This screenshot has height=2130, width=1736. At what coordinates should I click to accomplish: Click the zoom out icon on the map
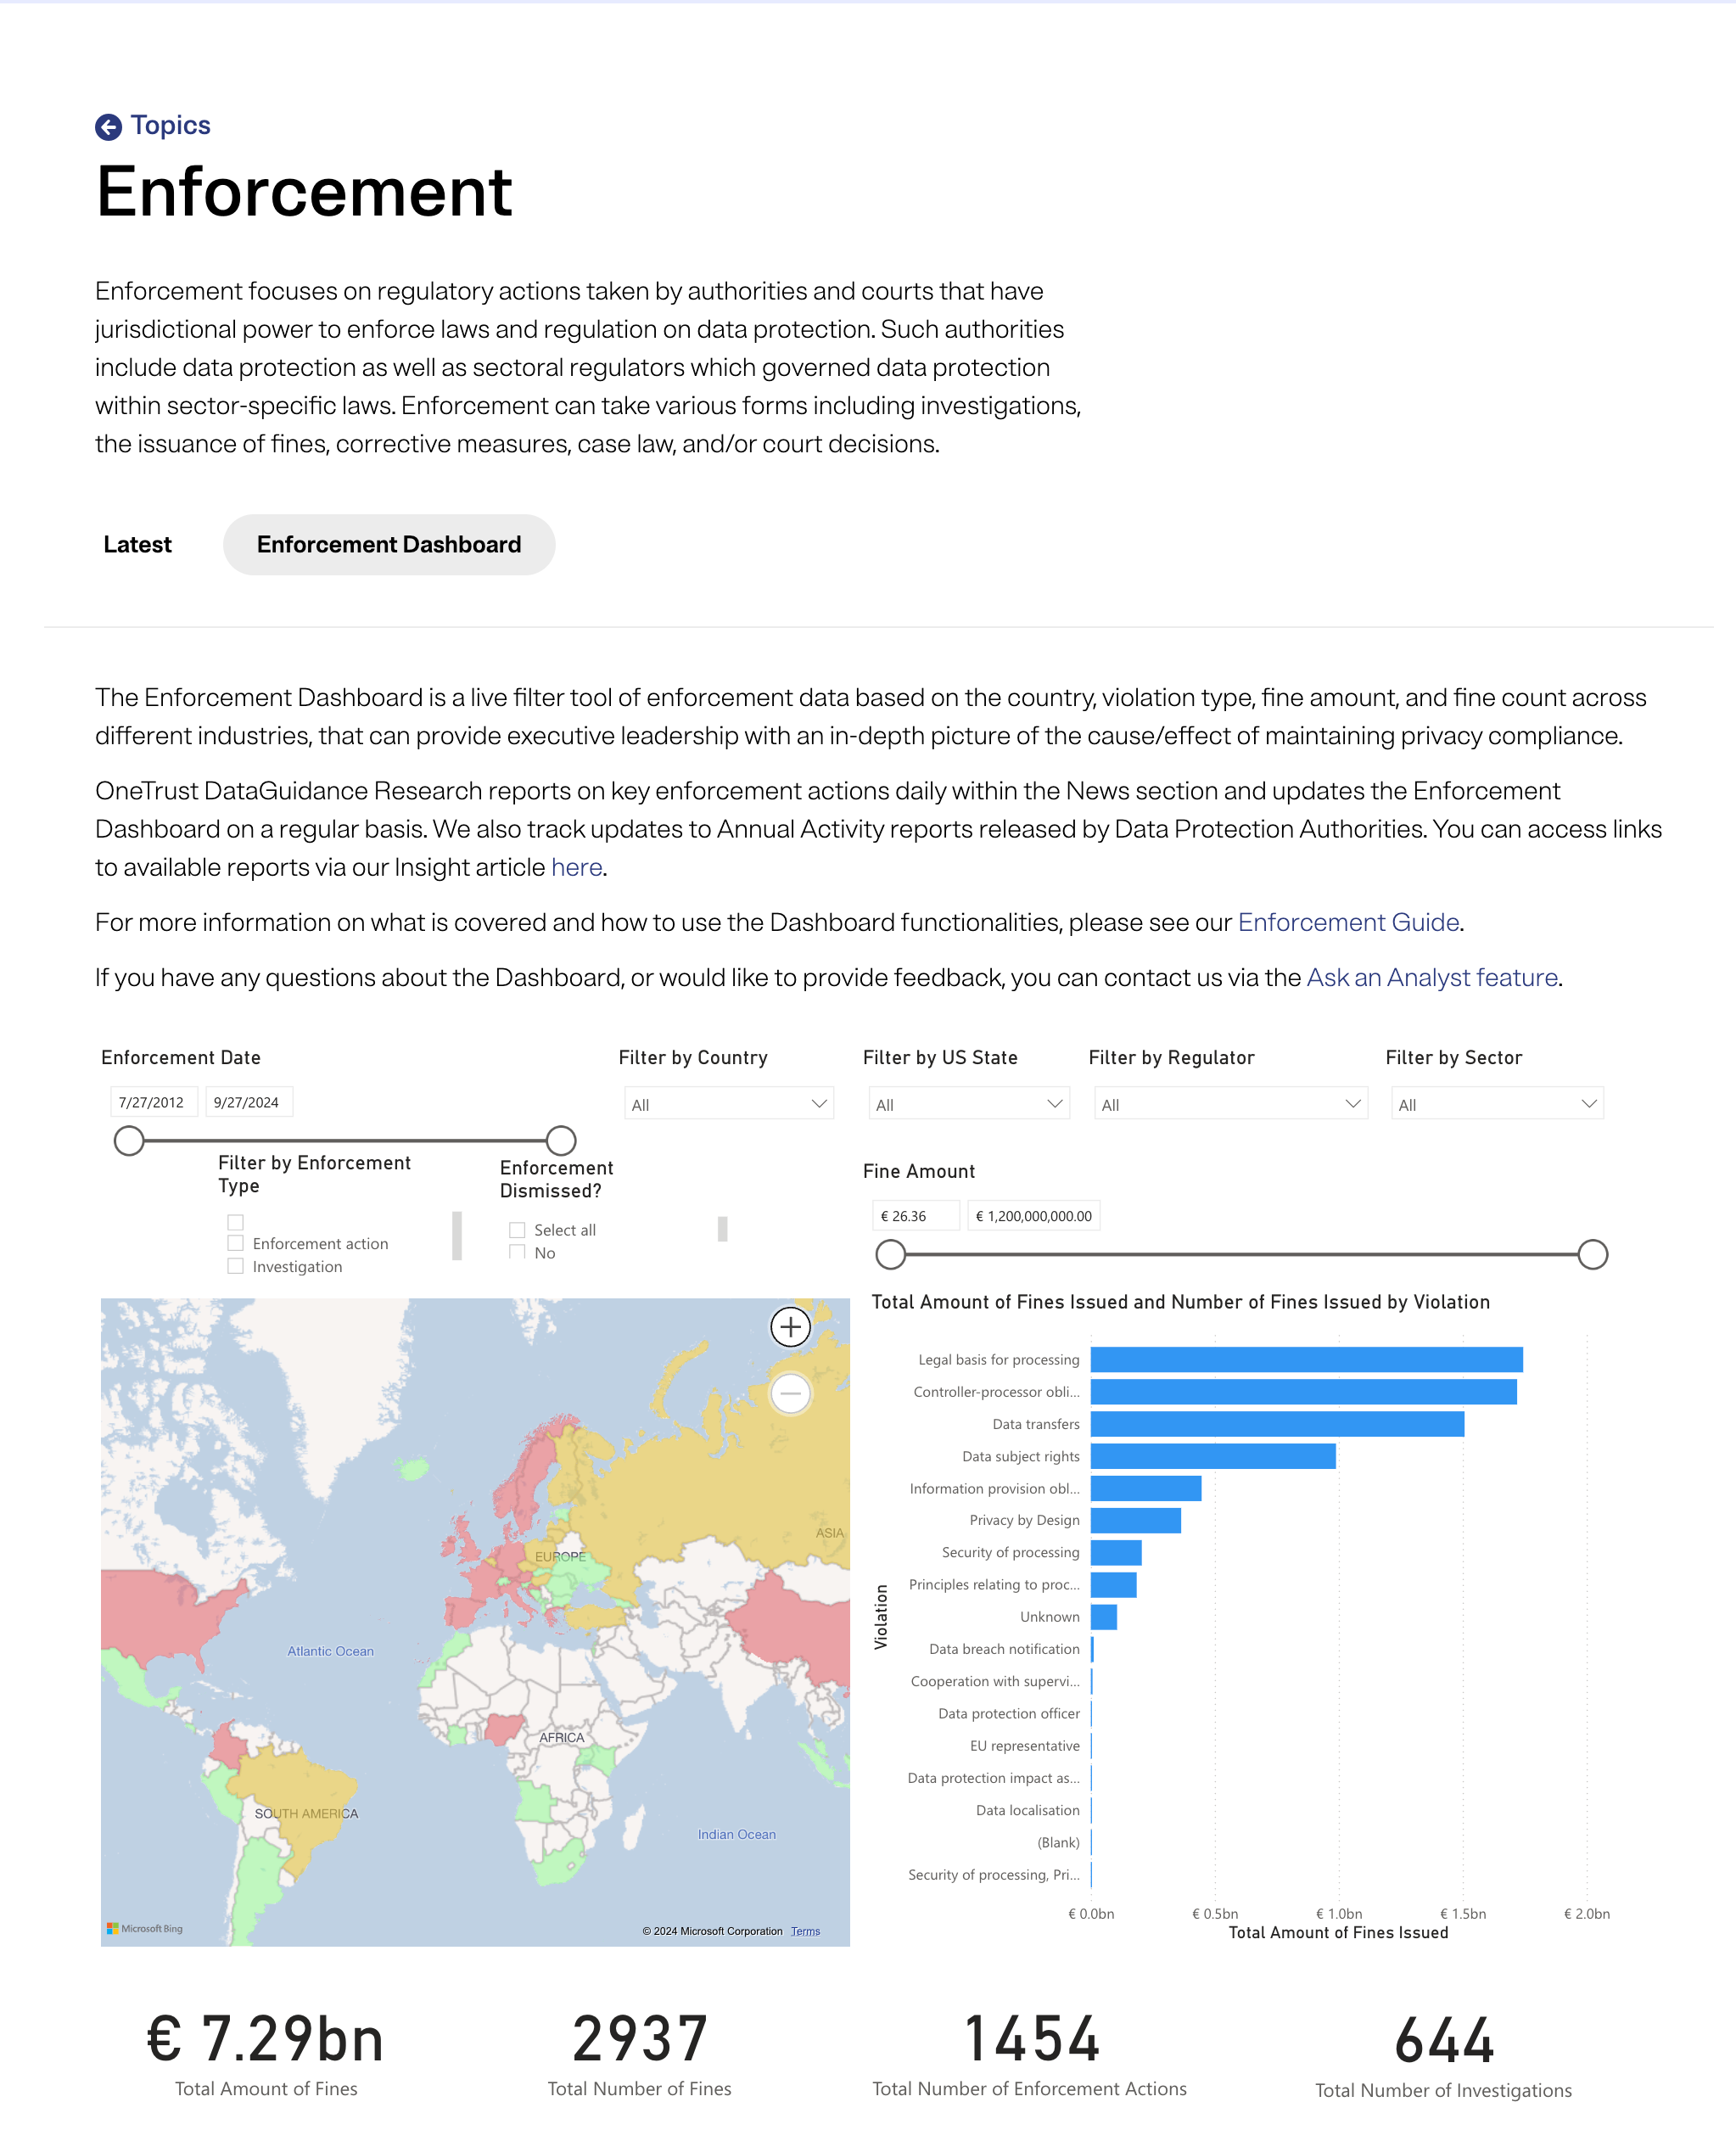click(x=790, y=1392)
